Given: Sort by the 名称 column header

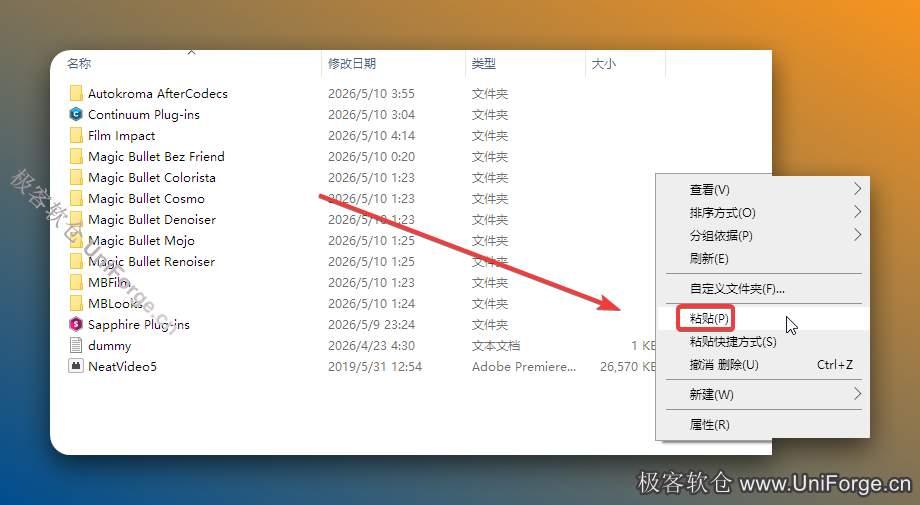Looking at the screenshot, I should click(79, 63).
